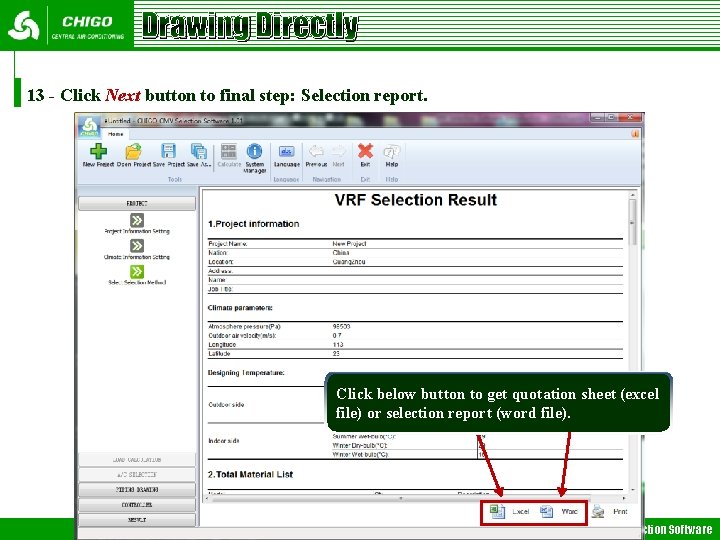Click the 'VRF Selection Result' heading

click(416, 200)
